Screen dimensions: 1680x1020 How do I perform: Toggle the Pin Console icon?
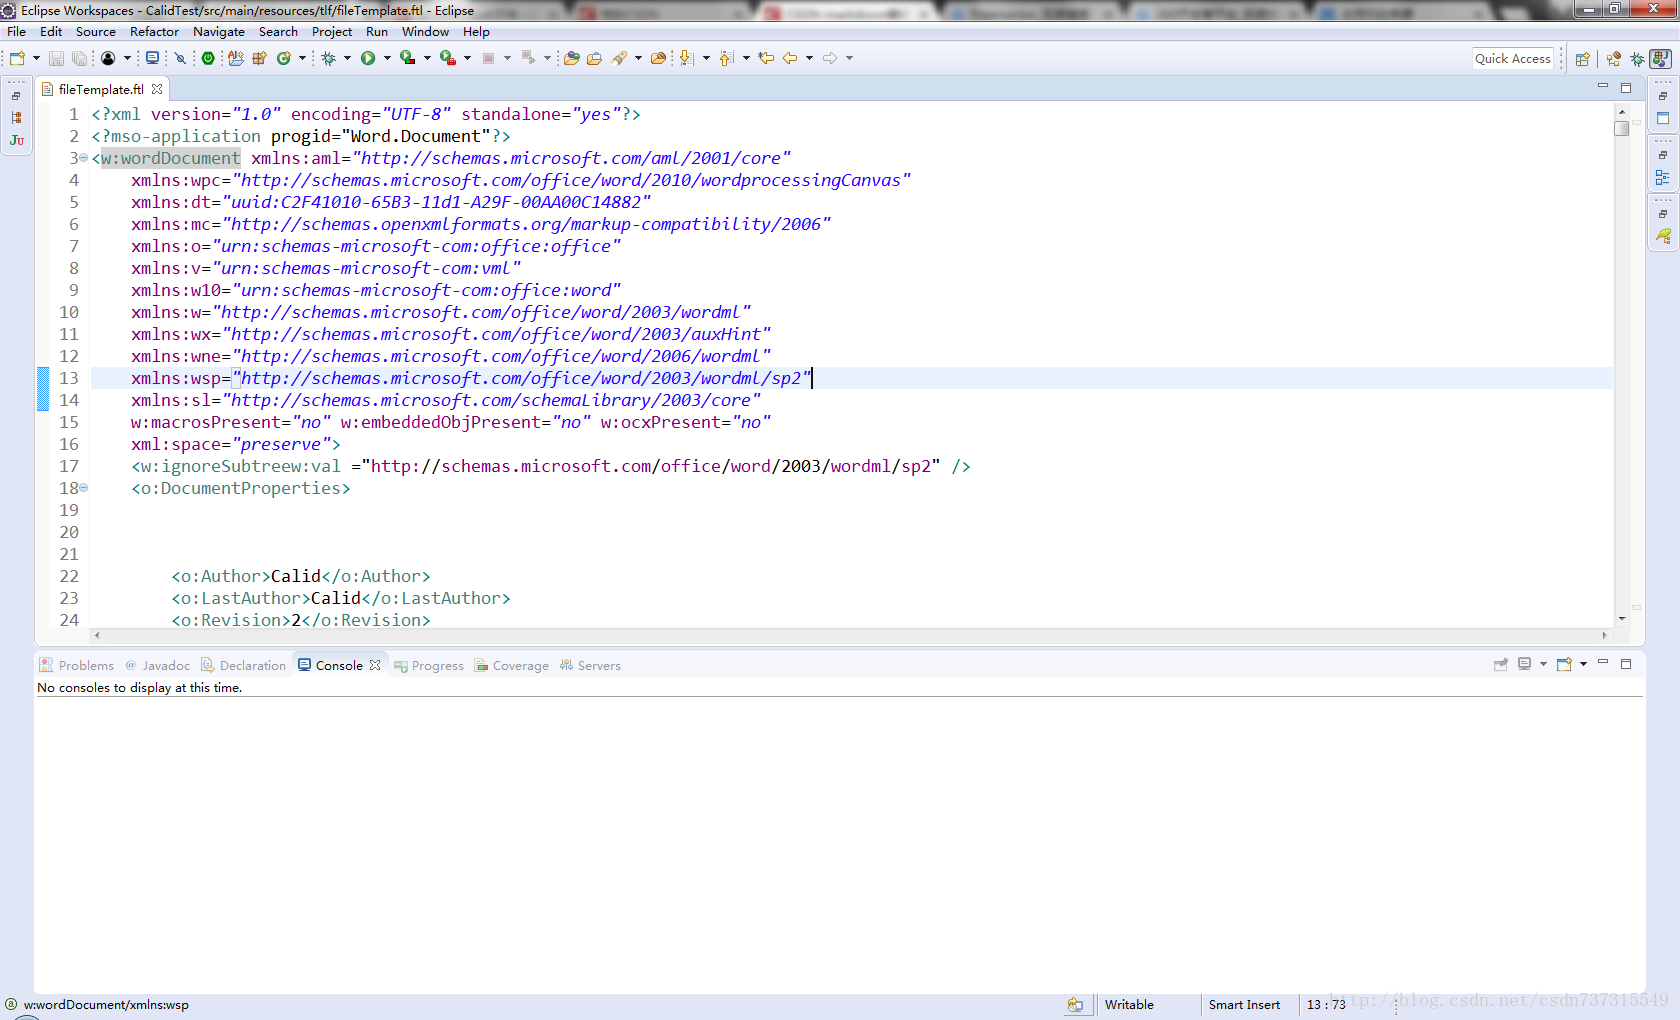[x=1501, y=664]
